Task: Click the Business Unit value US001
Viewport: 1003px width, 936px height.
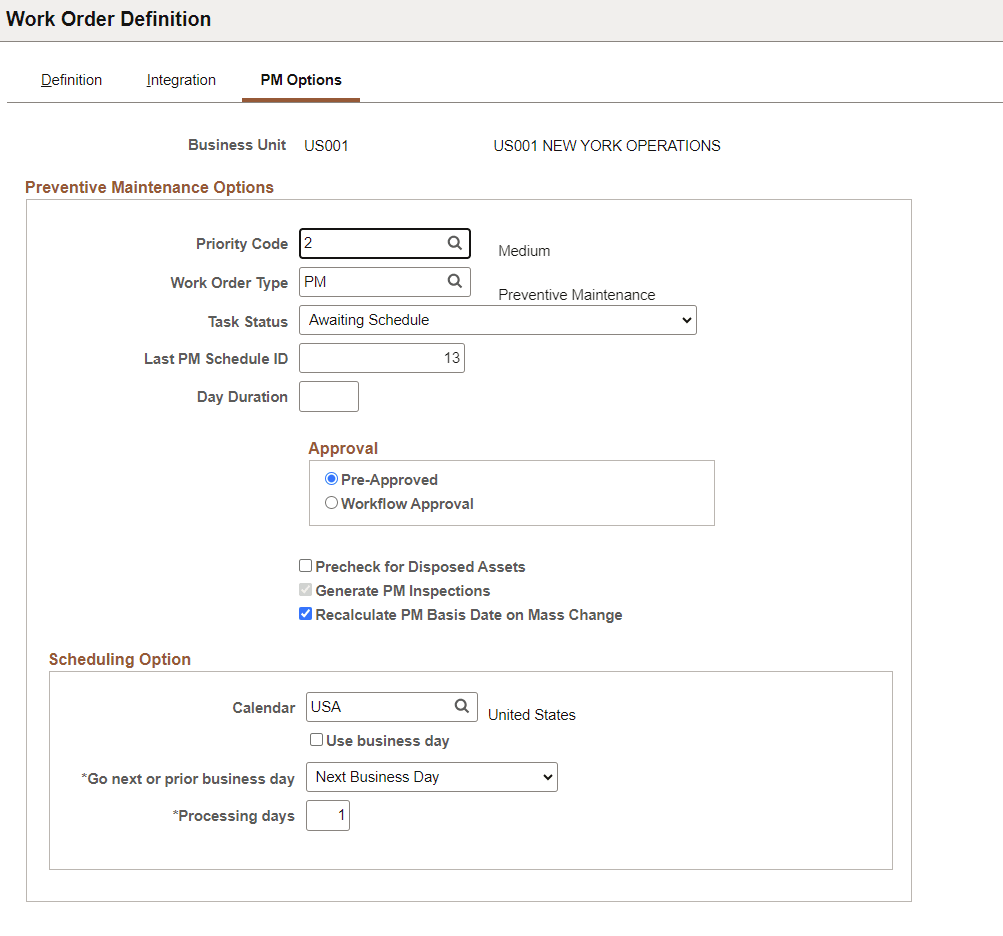Action: (325, 145)
